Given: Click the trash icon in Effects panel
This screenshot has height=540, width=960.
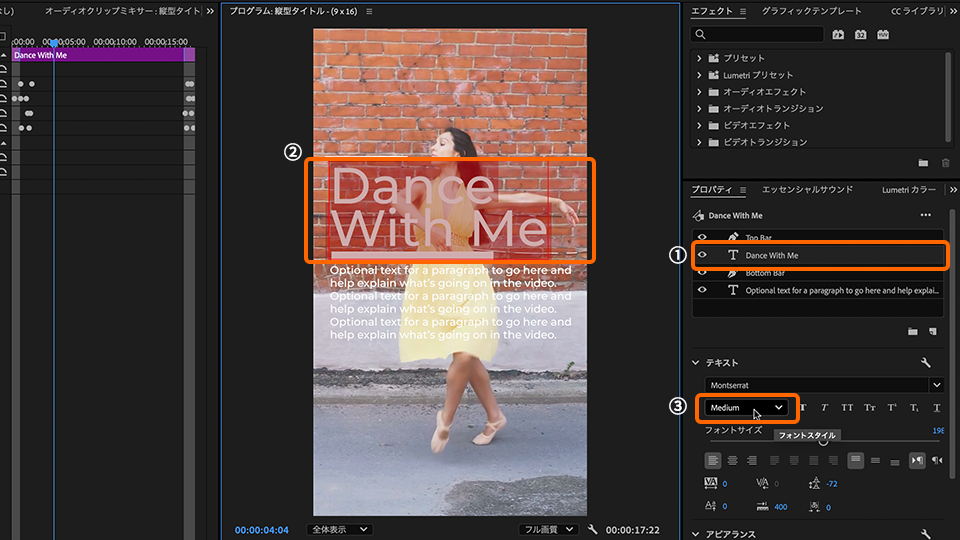Looking at the screenshot, I should (x=946, y=163).
